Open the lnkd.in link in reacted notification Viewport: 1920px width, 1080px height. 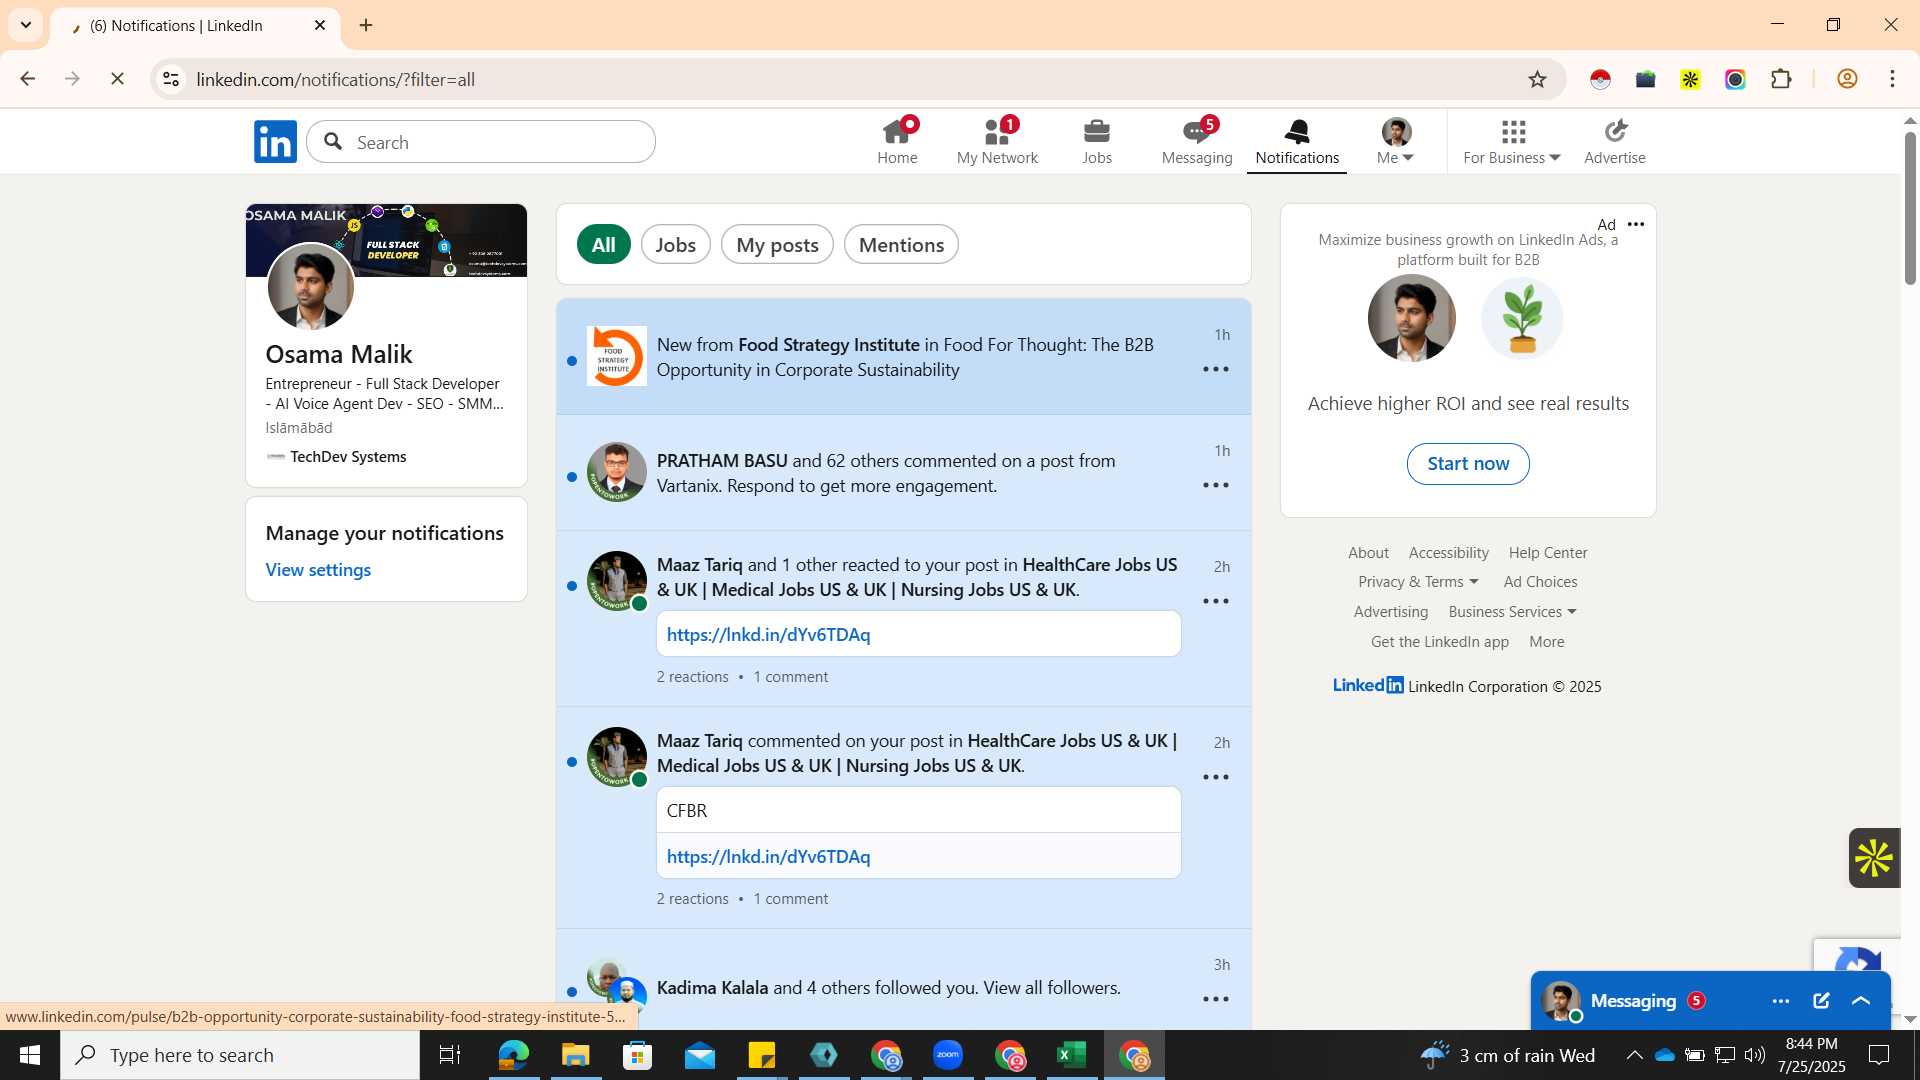(768, 635)
